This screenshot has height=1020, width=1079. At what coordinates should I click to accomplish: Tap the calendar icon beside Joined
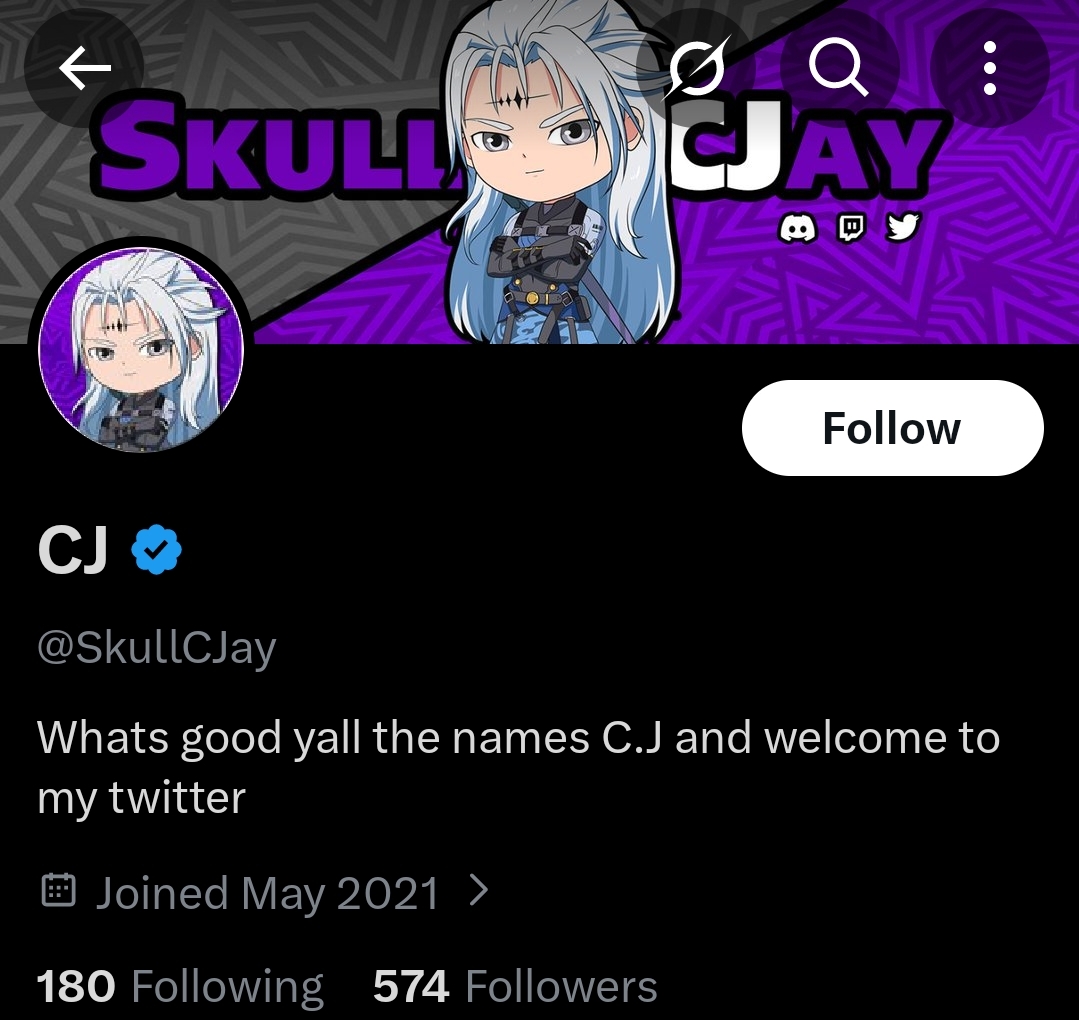click(58, 890)
